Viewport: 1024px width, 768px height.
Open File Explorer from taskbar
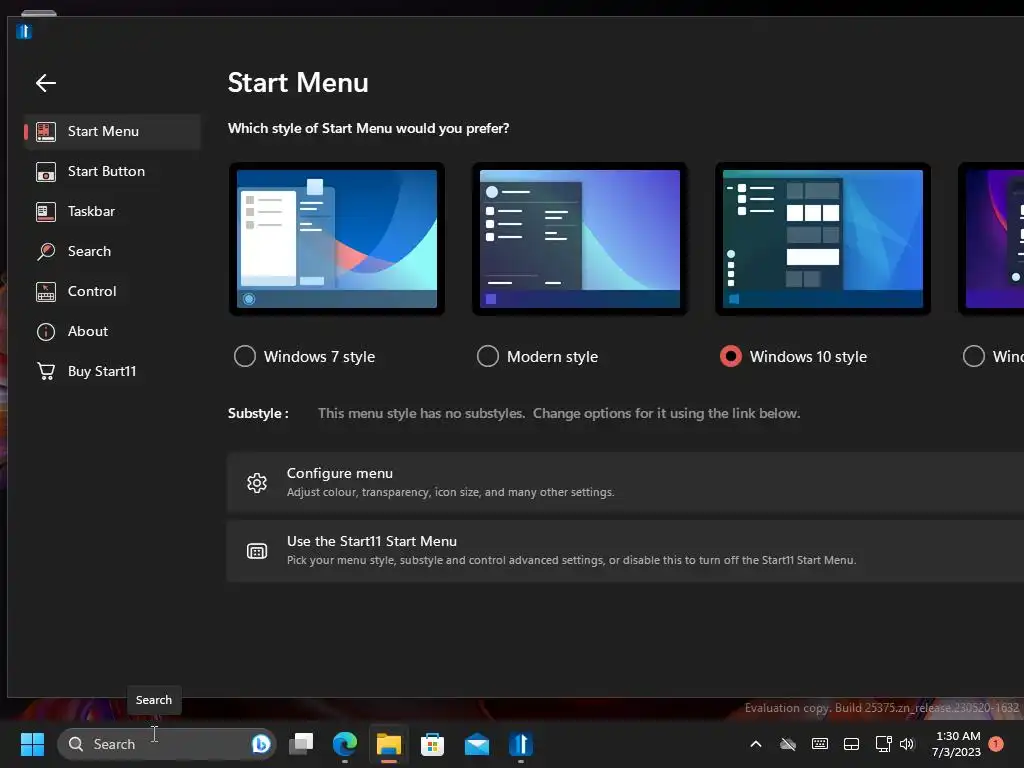point(389,744)
